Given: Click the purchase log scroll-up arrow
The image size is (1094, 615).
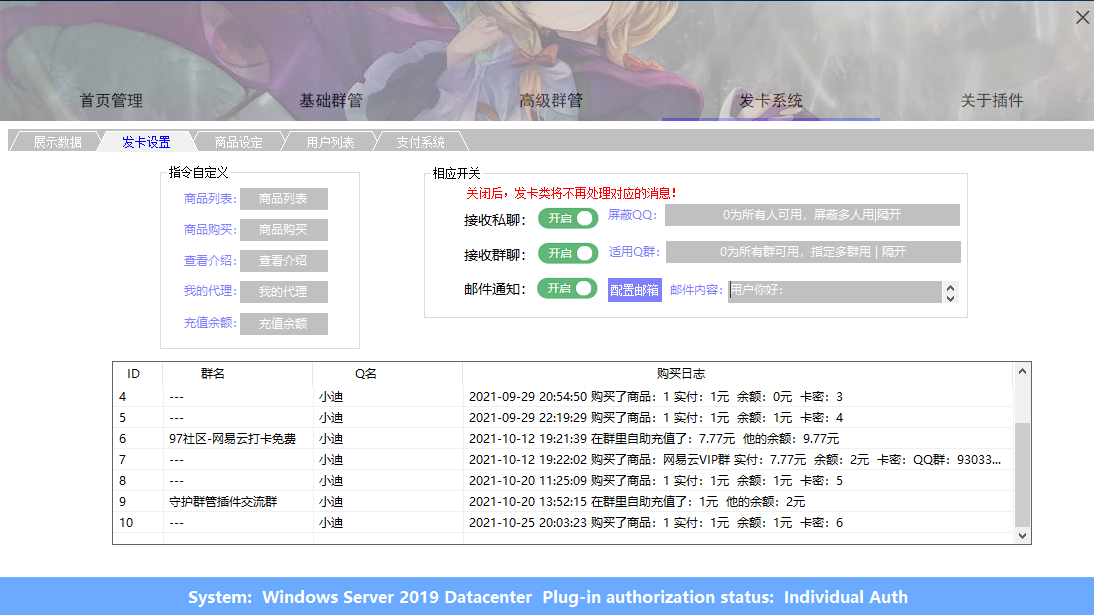Looking at the screenshot, I should point(1022,371).
